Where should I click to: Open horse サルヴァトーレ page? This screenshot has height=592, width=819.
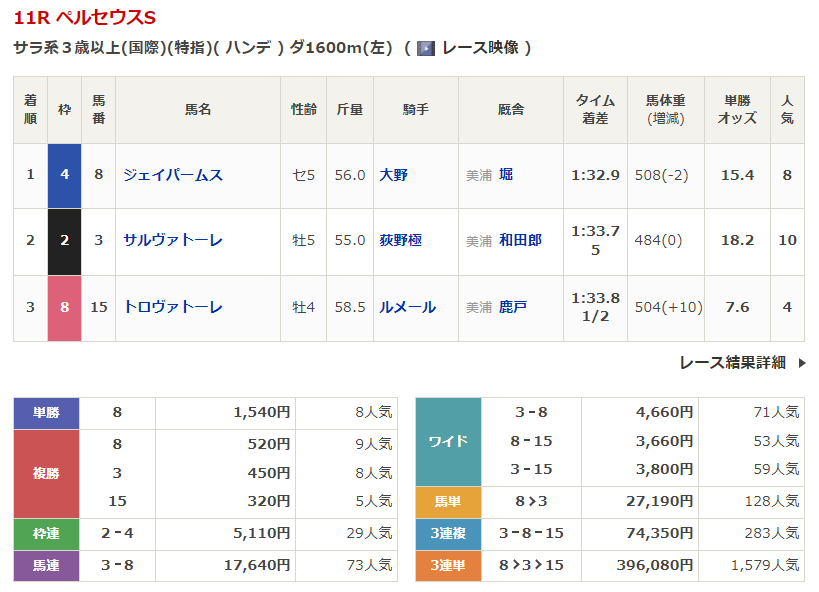(172, 240)
